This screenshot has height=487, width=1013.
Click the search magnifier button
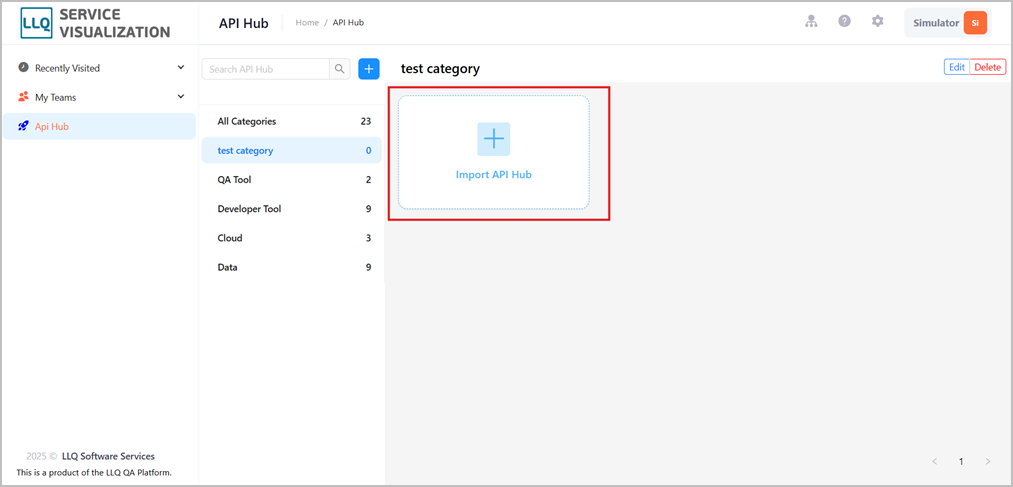[340, 69]
